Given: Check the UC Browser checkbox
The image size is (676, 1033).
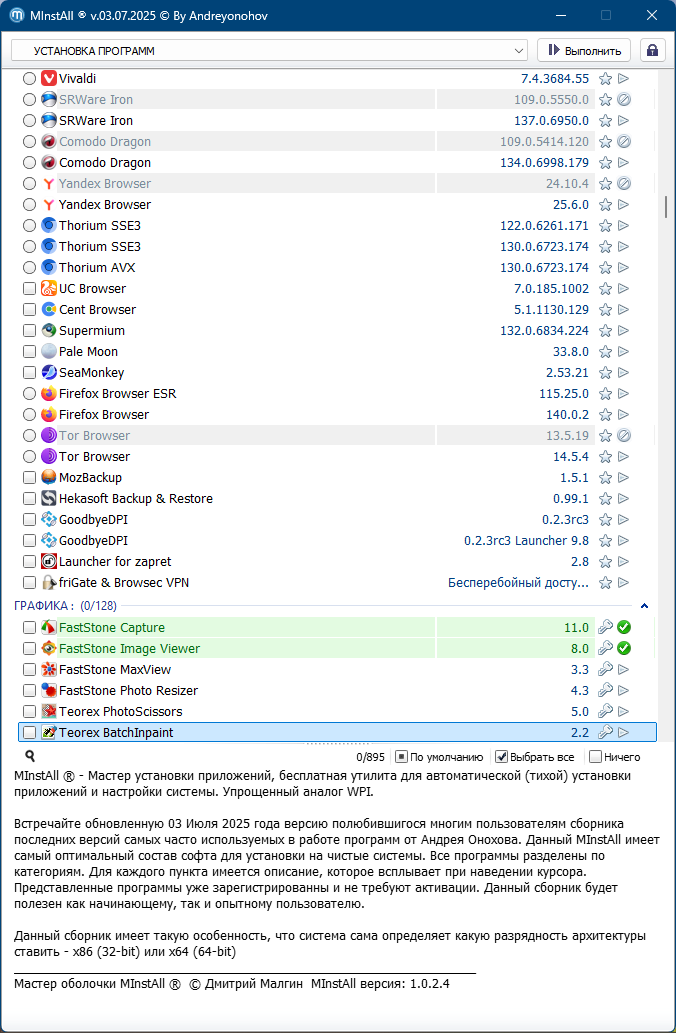Looking at the screenshot, I should 29,289.
